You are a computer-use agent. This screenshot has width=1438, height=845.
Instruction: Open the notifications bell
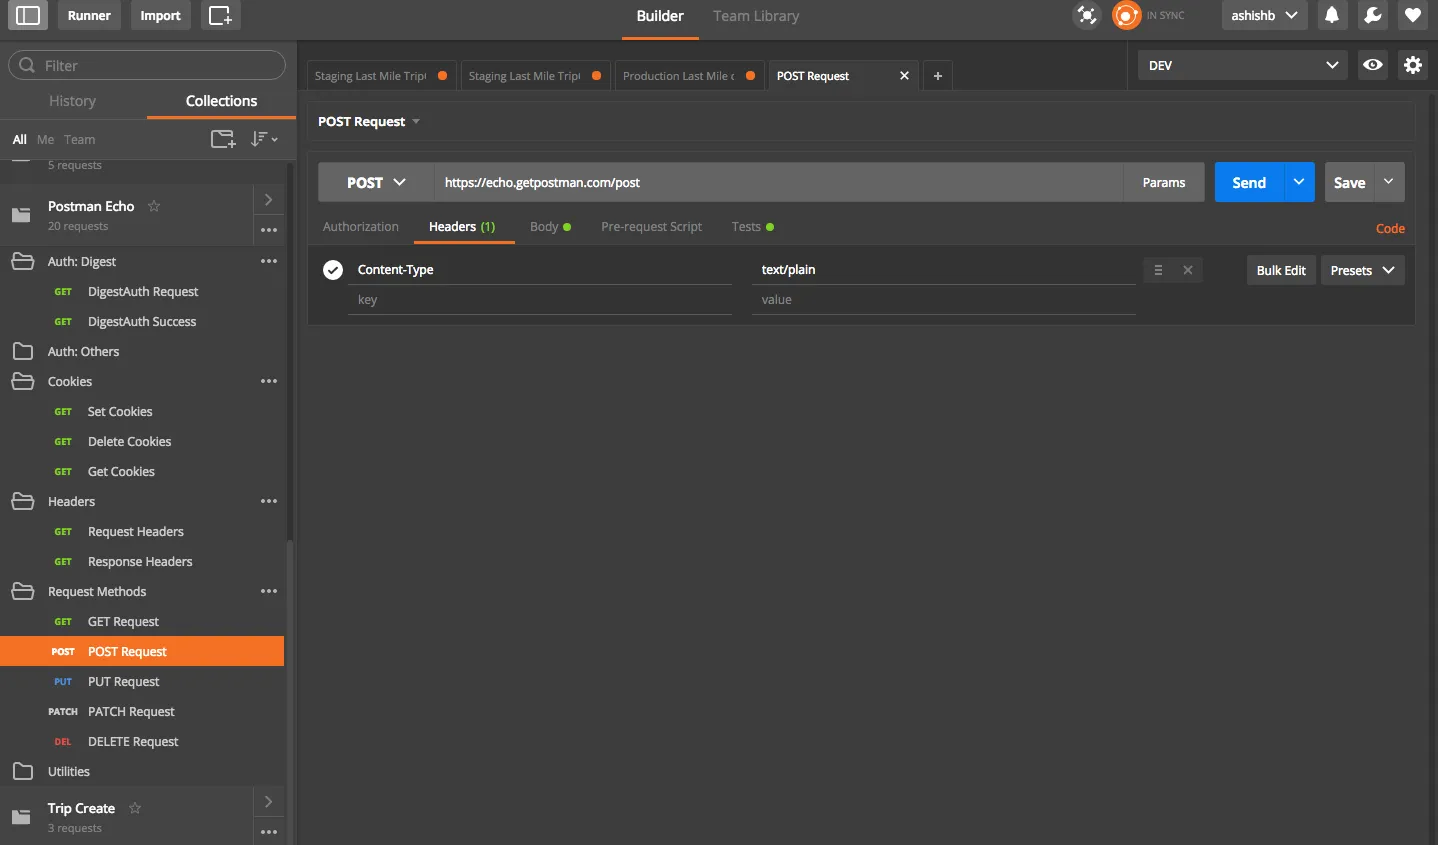[1332, 15]
